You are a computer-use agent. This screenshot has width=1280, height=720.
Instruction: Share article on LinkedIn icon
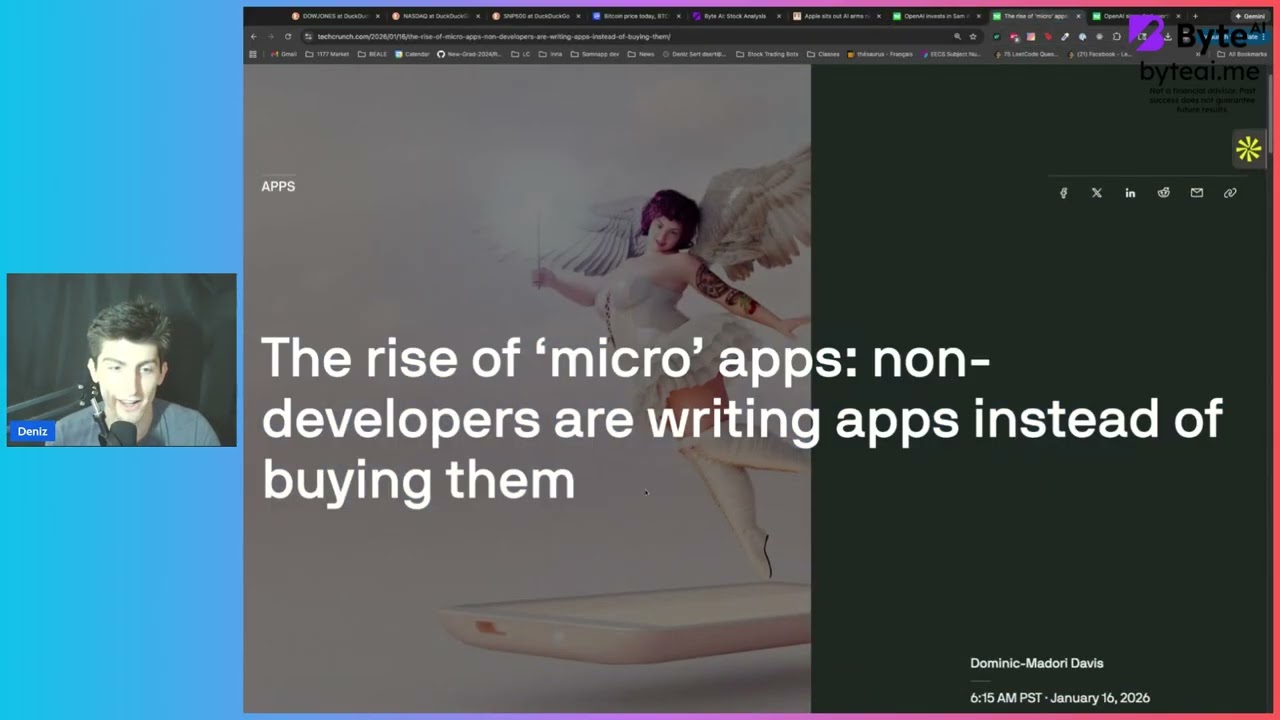tap(1130, 193)
